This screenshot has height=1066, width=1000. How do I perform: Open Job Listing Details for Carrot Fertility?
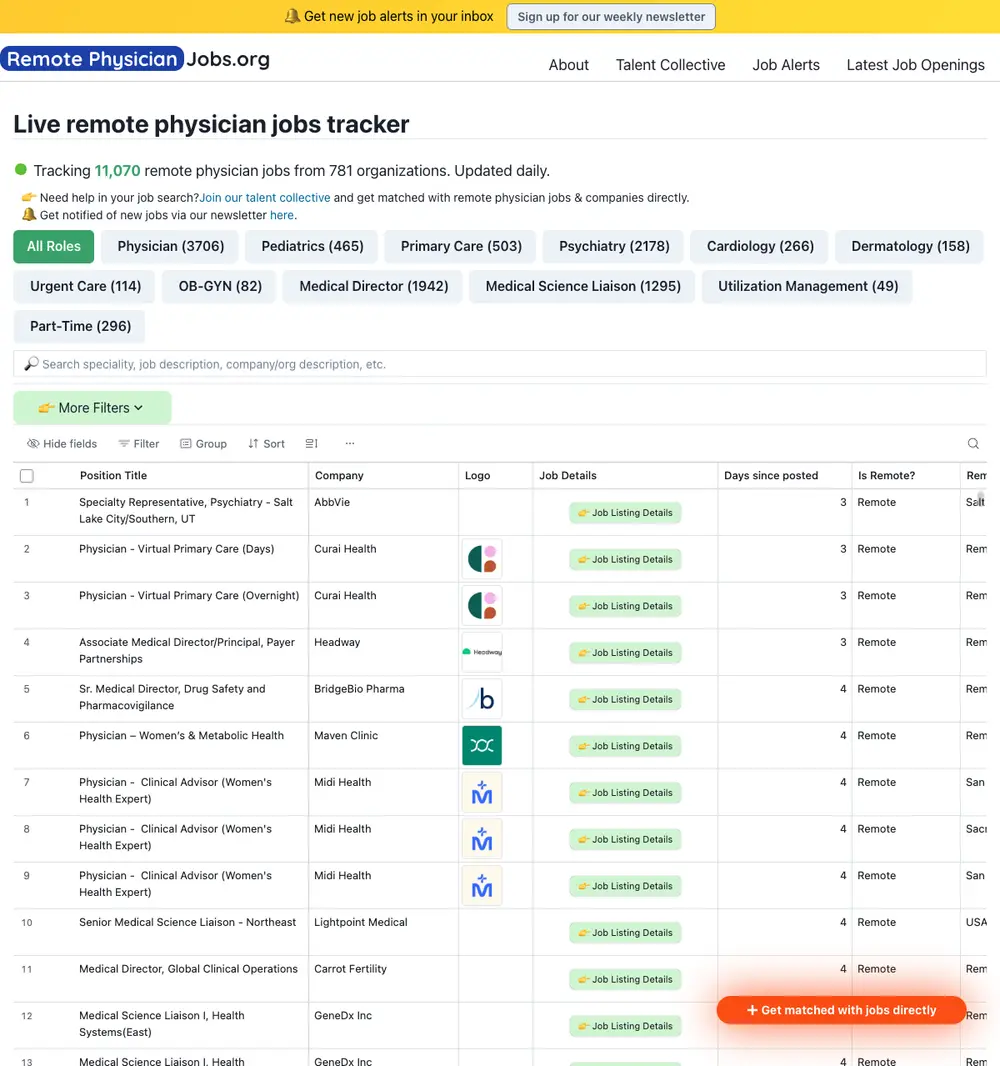tap(625, 980)
